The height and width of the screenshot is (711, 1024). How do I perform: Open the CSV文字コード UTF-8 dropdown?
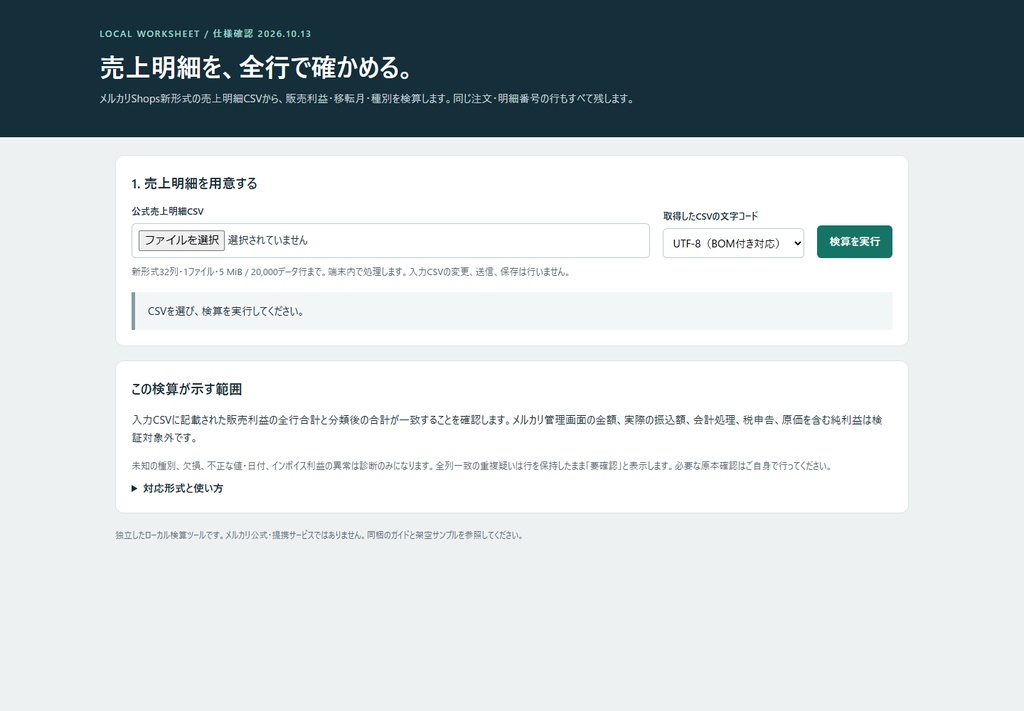(x=733, y=243)
